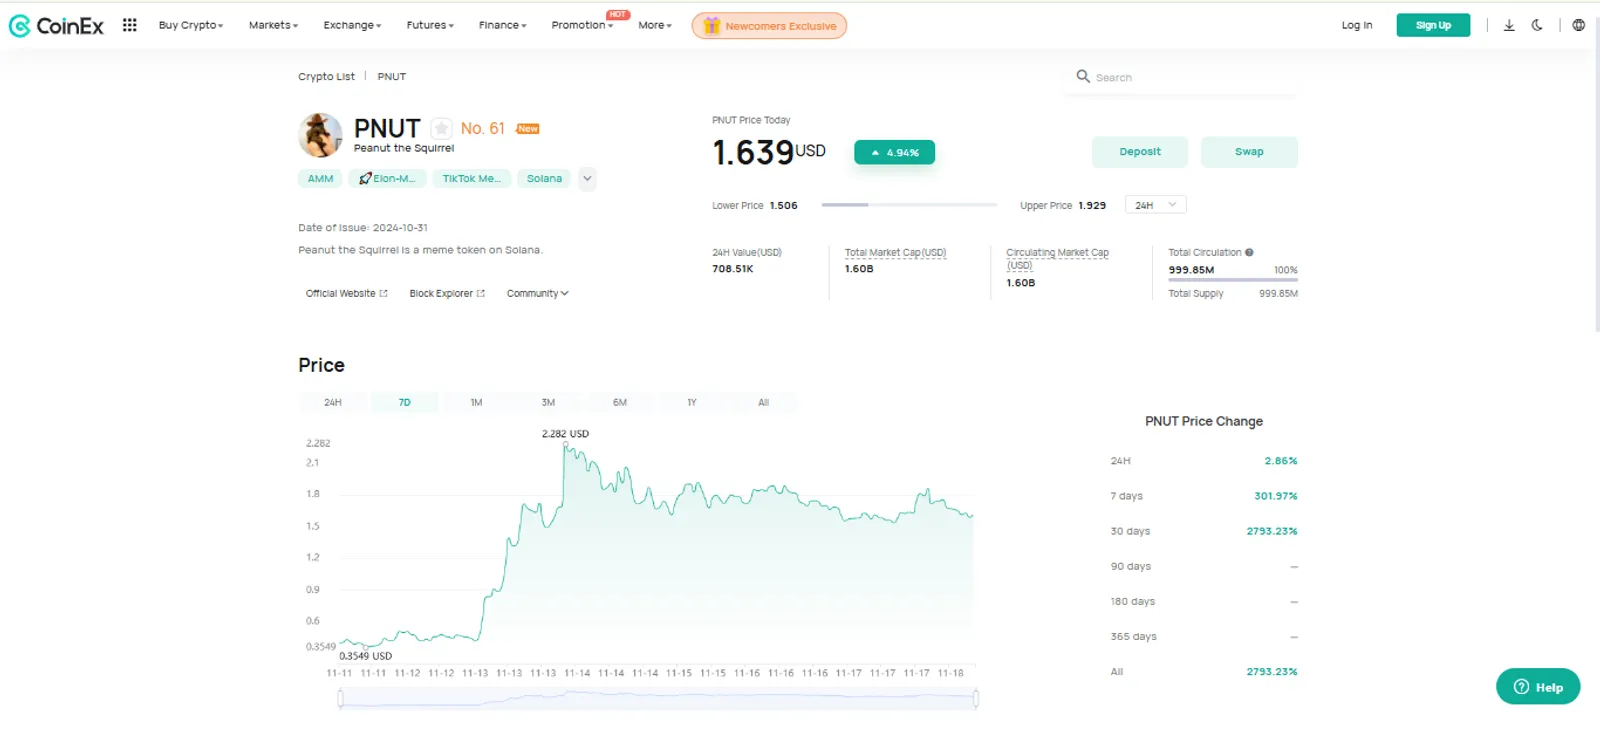Viewport: 1600px width, 747px height.
Task: Open Markets dropdown menu
Action: pyautogui.click(x=273, y=25)
